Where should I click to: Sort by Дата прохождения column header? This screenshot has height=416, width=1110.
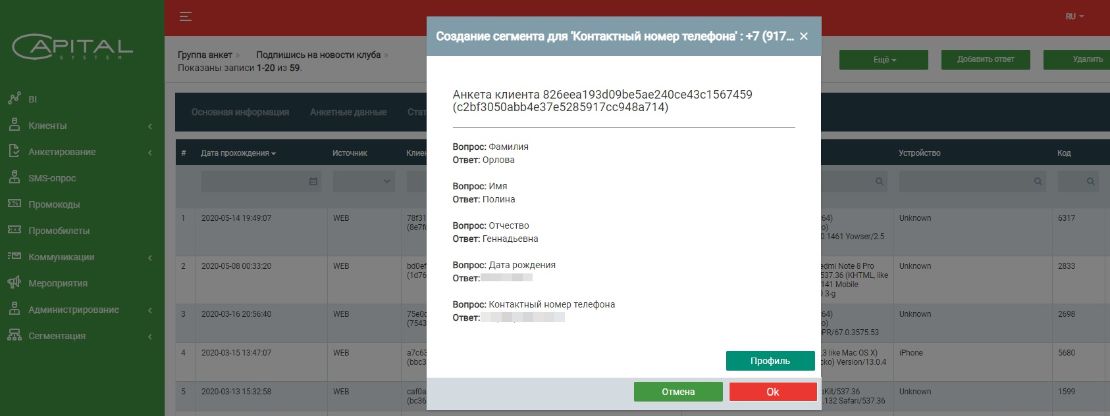click(x=238, y=153)
